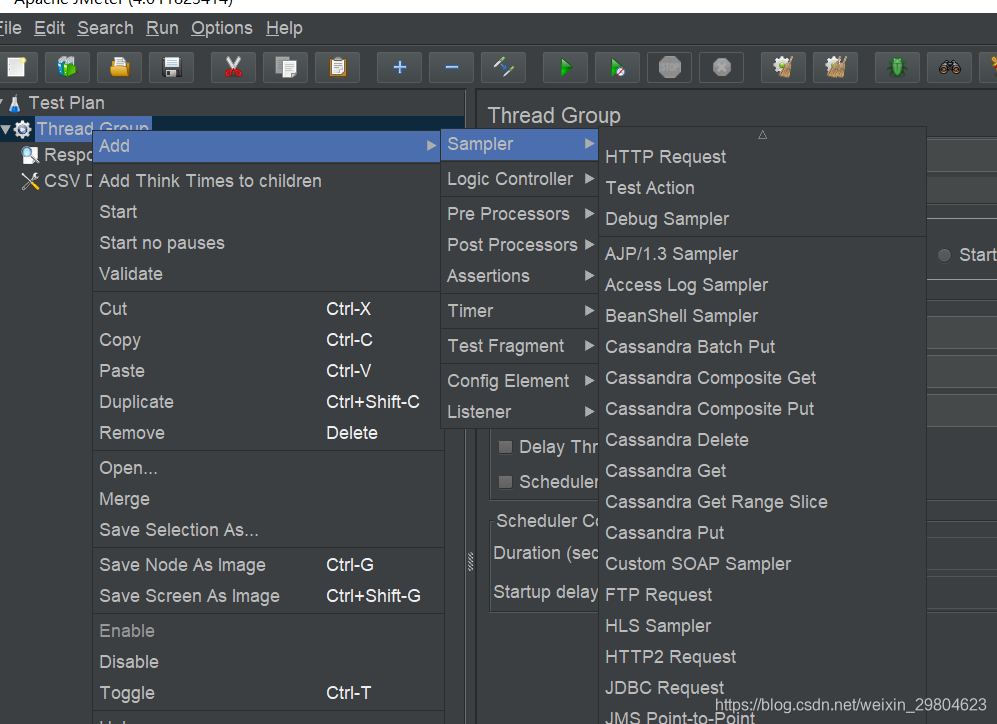Click the green Start run icon
The image size is (997, 724).
pyautogui.click(x=565, y=67)
